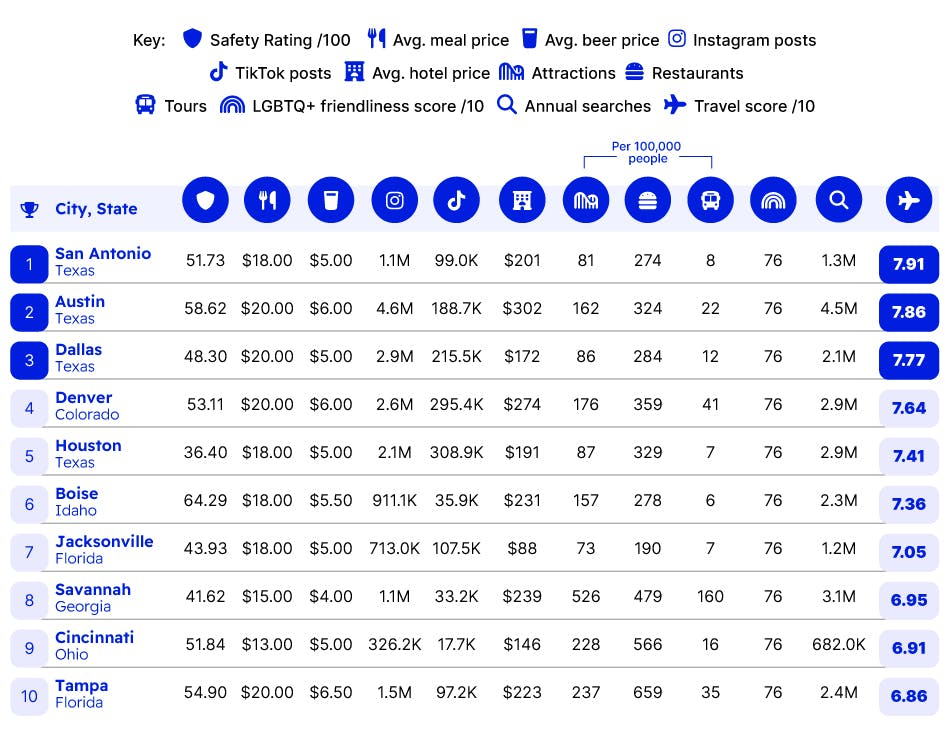Click the TikTok posts column header icon

(x=456, y=201)
